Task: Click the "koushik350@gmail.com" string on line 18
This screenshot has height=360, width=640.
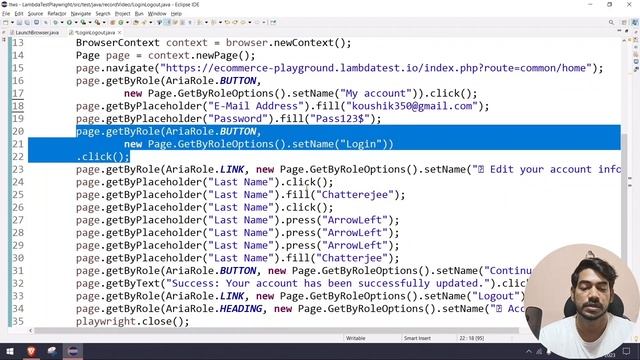Action: (x=412, y=106)
